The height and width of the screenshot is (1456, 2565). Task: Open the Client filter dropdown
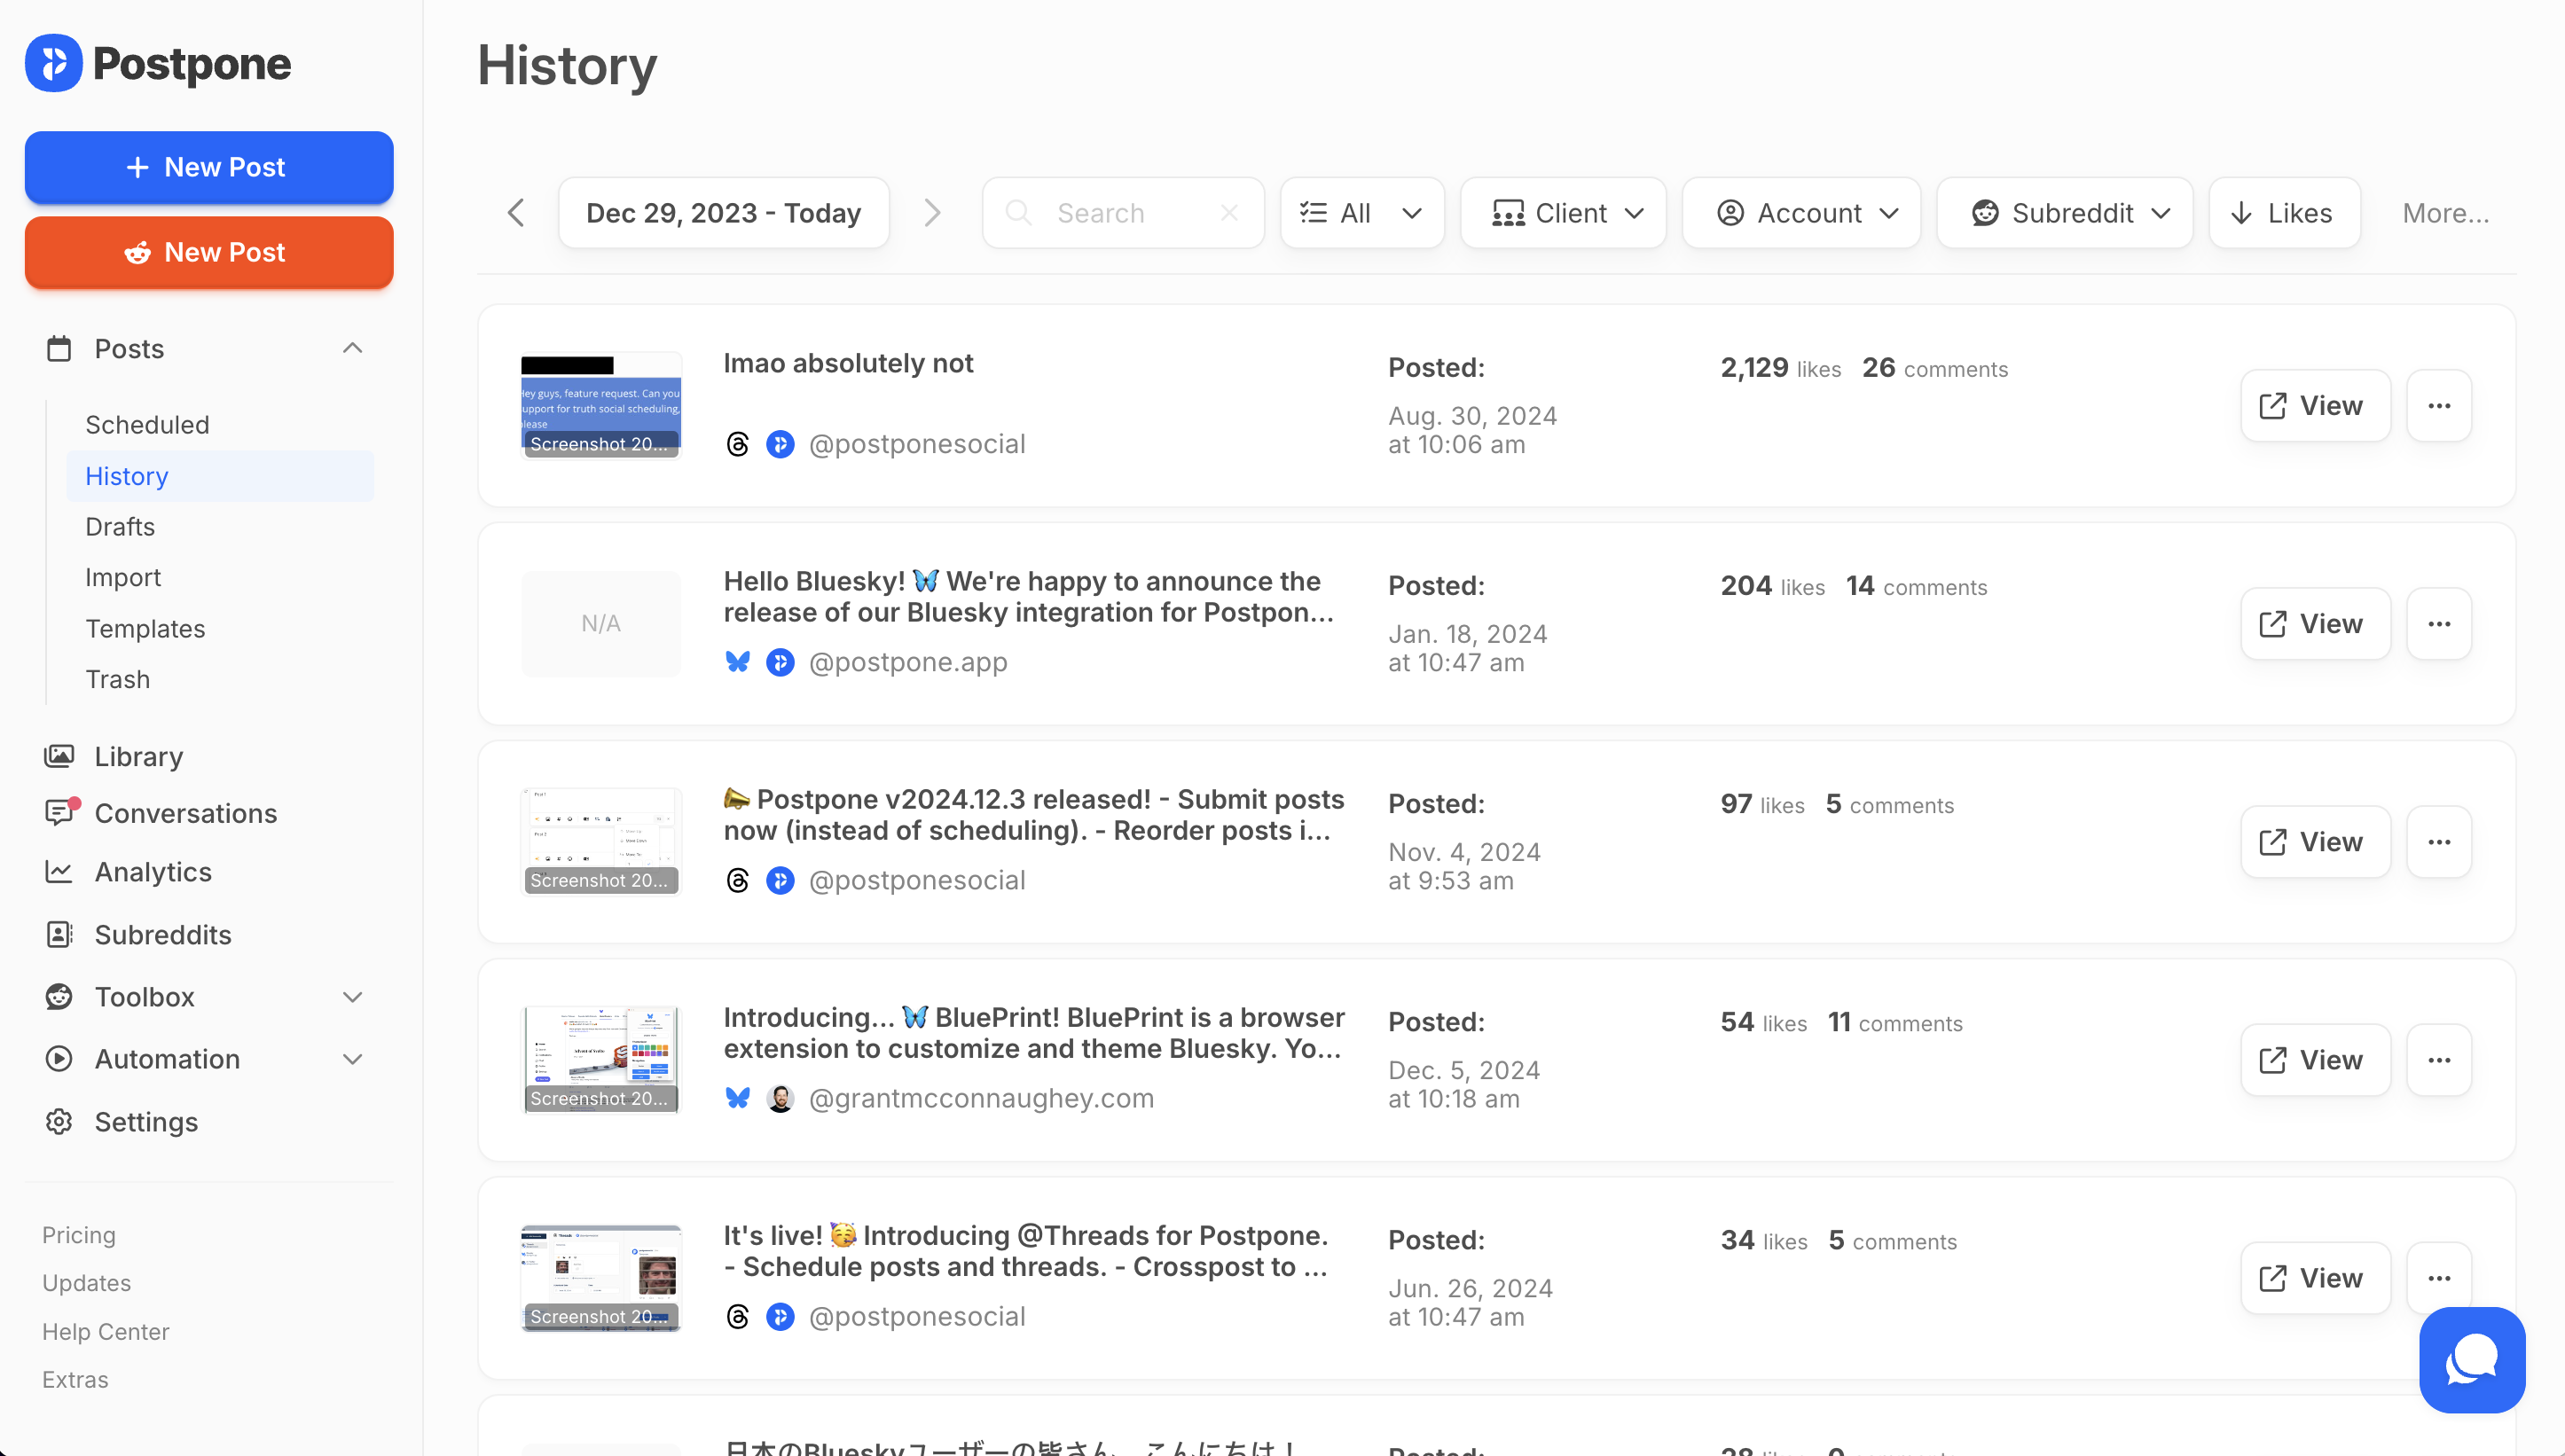[1563, 212]
